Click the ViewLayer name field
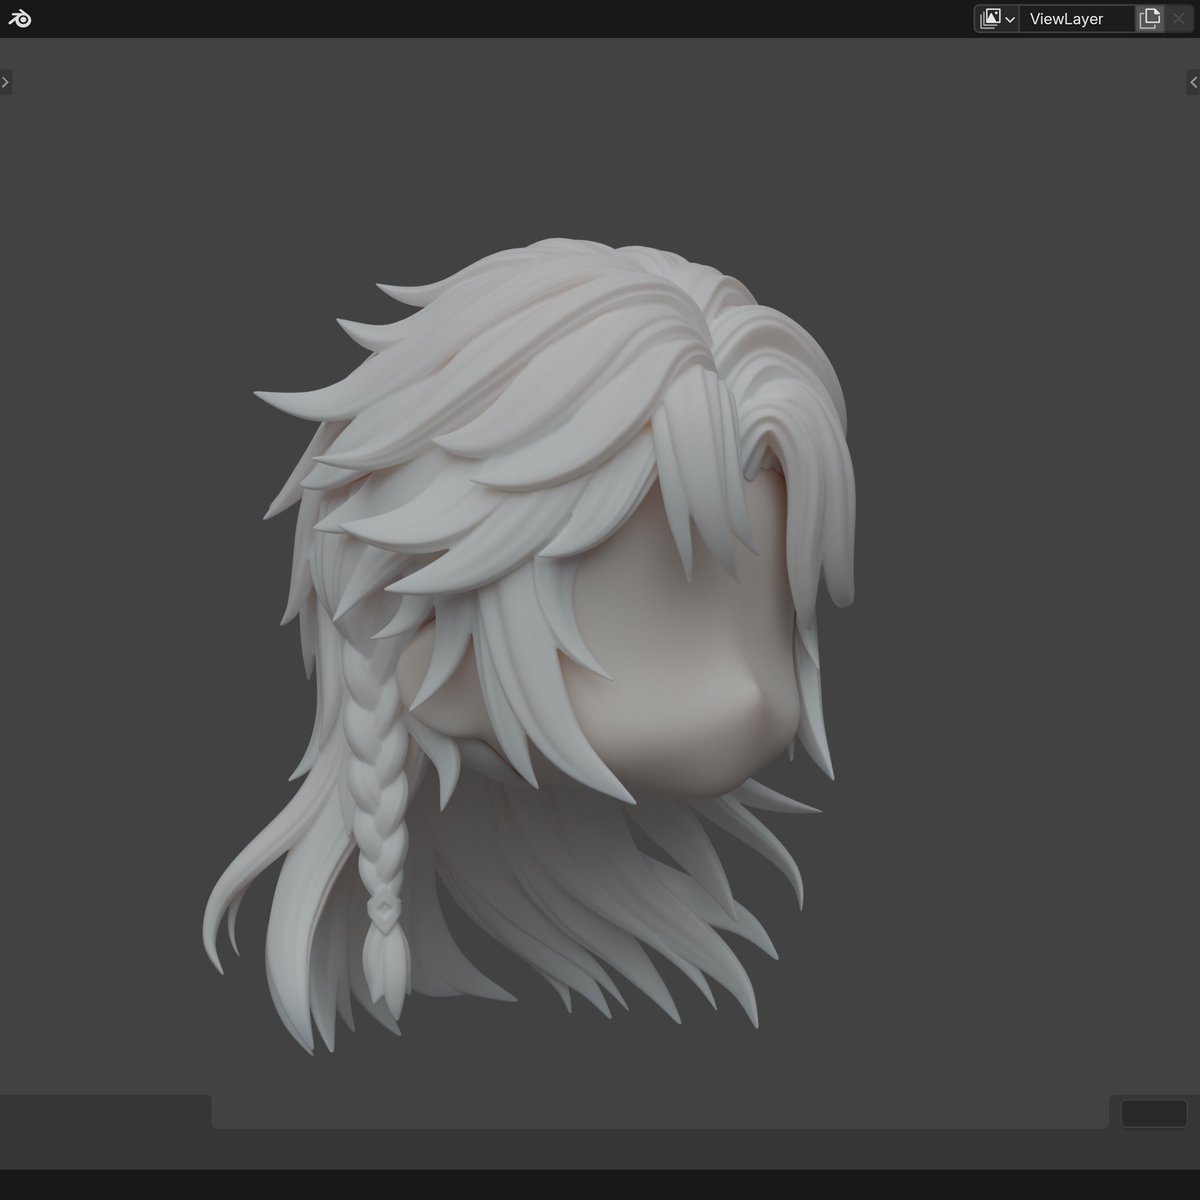The width and height of the screenshot is (1200, 1200). pos(1076,19)
